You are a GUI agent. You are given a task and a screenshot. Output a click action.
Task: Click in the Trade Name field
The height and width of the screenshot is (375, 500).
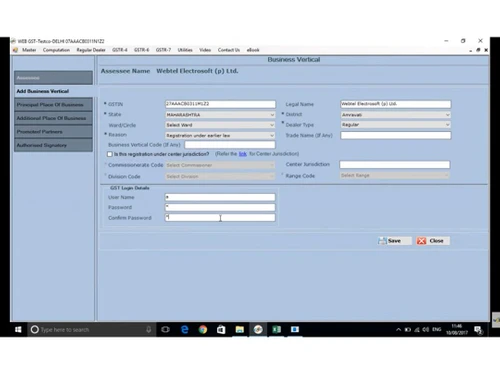[396, 135]
